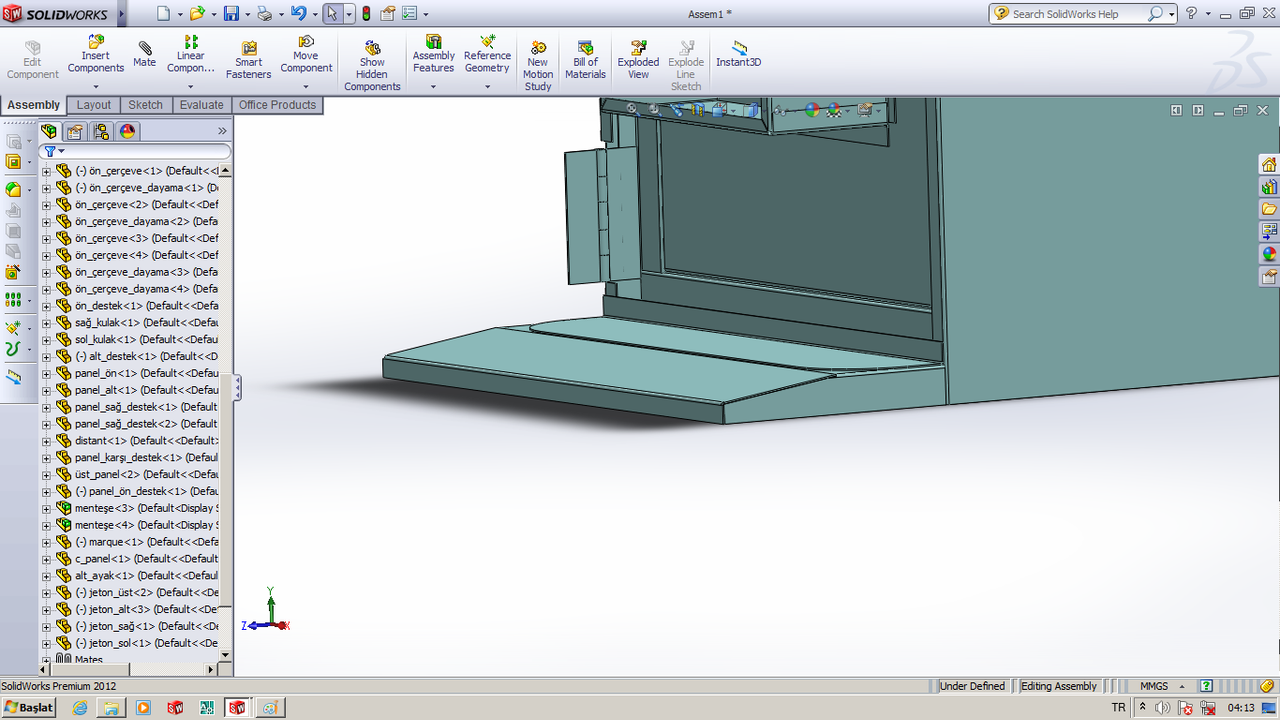This screenshot has height=720, width=1280.
Task: Open the Options icon in the quick toolbar
Action: tap(409, 14)
